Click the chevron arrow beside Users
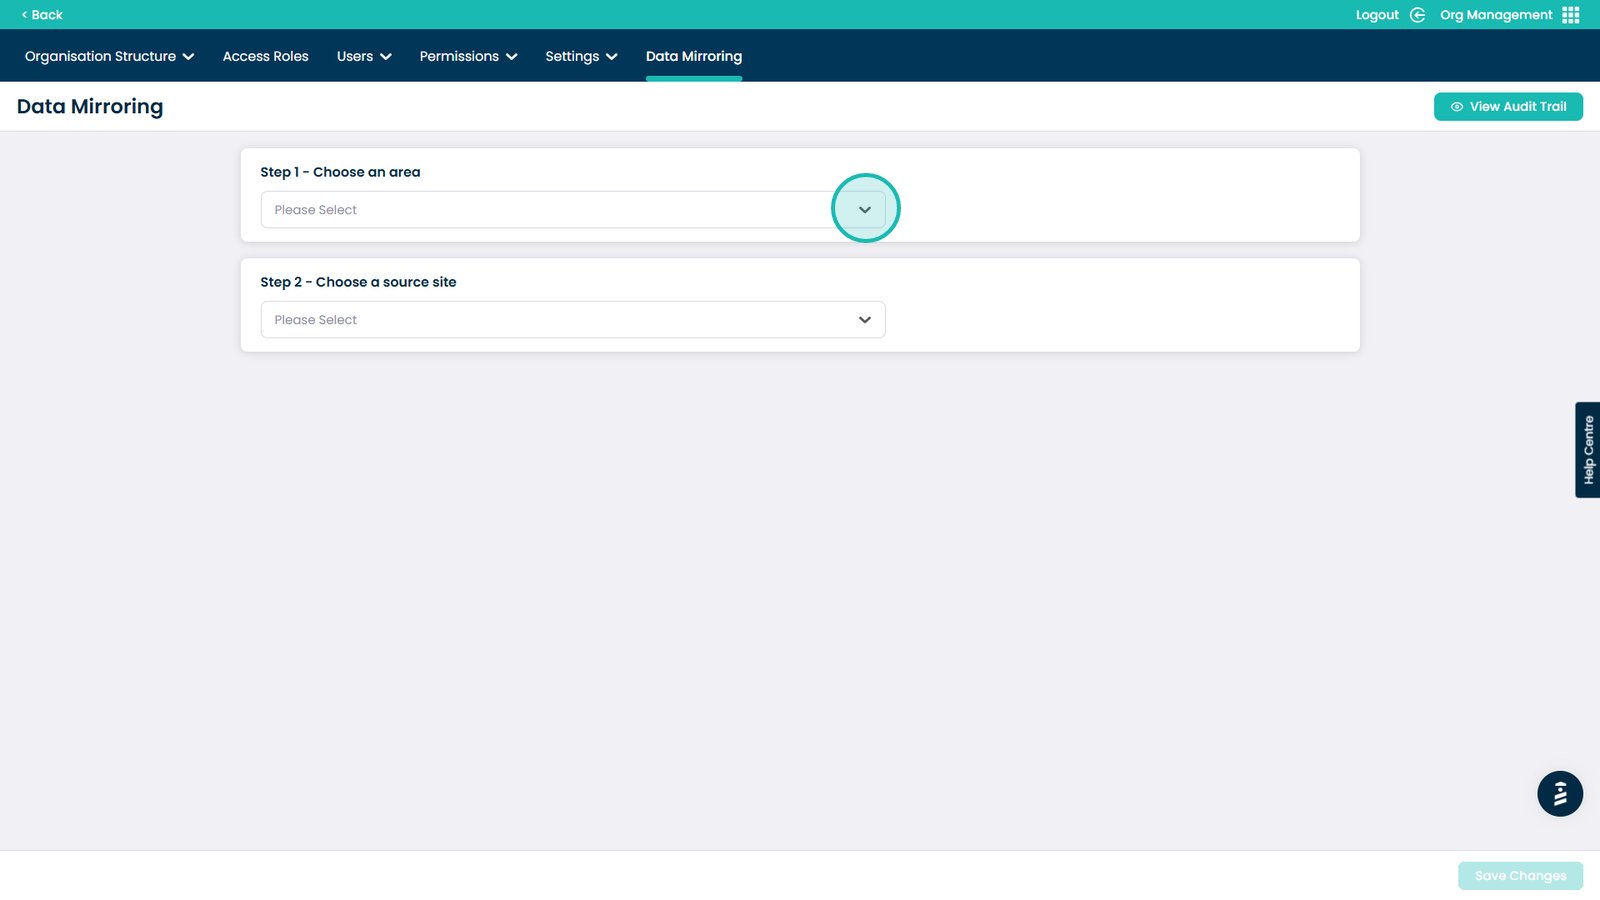 tap(386, 57)
